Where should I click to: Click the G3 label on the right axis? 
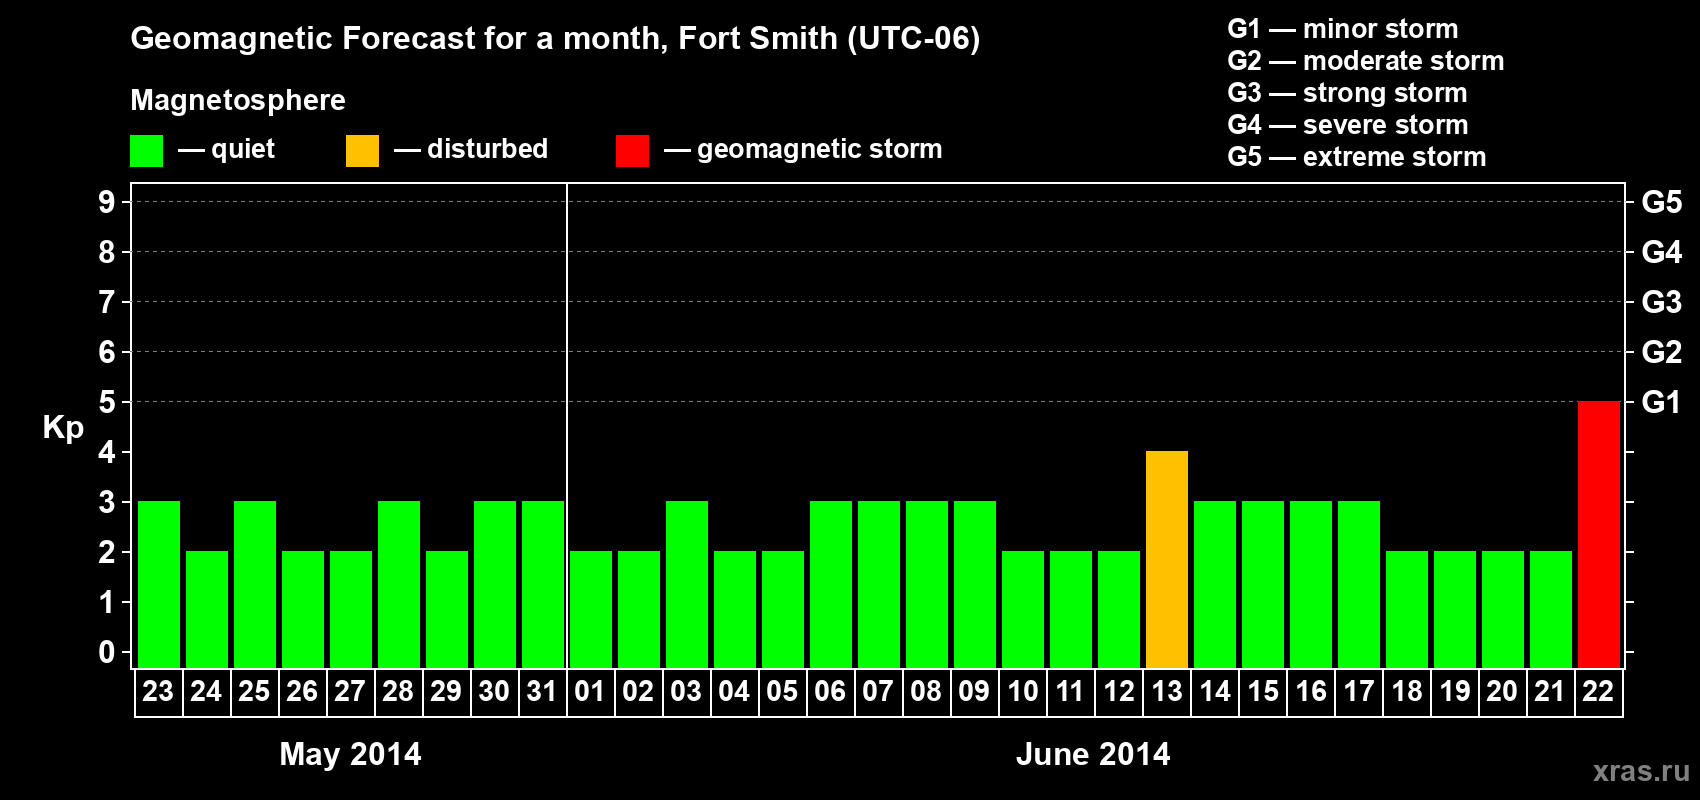pos(1662,302)
